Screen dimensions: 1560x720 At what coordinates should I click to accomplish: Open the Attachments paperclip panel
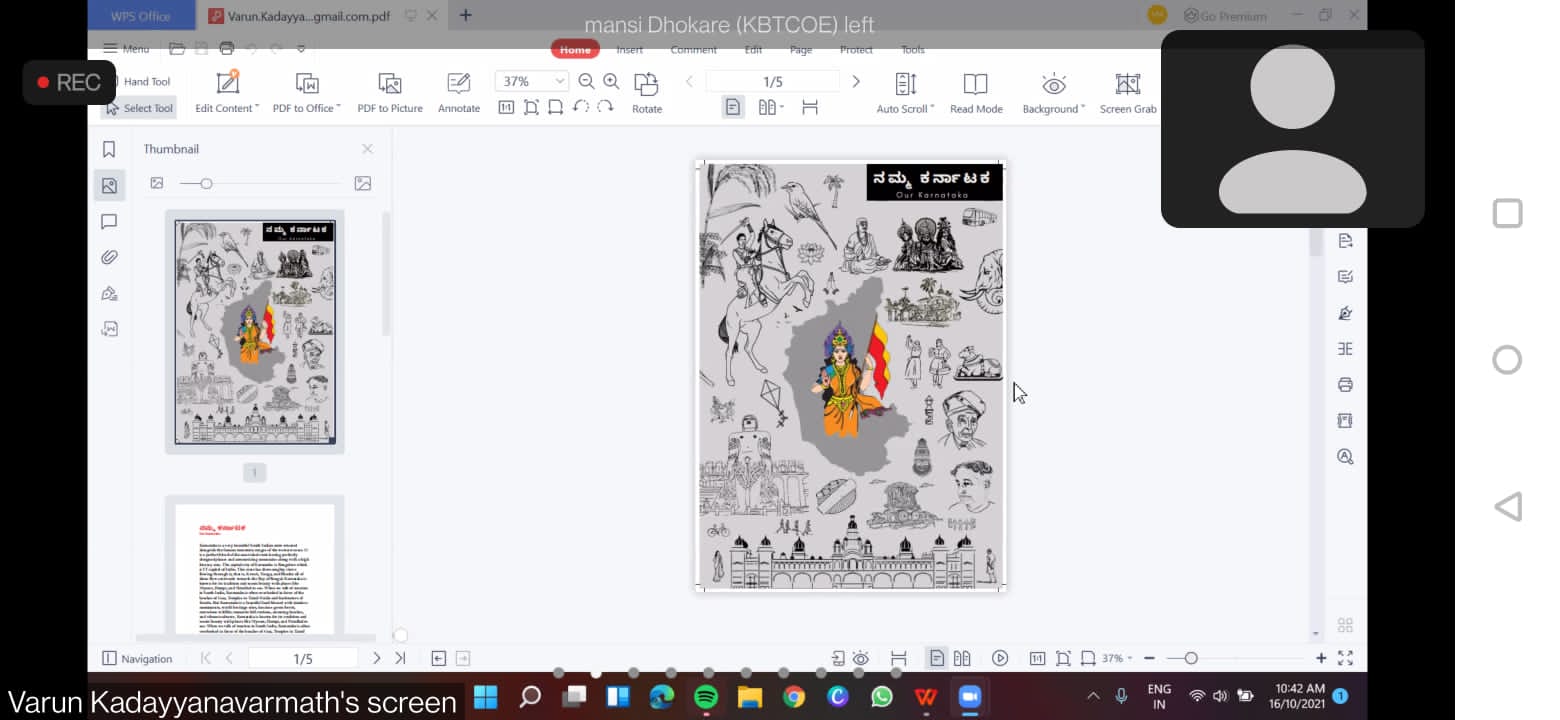click(x=109, y=257)
